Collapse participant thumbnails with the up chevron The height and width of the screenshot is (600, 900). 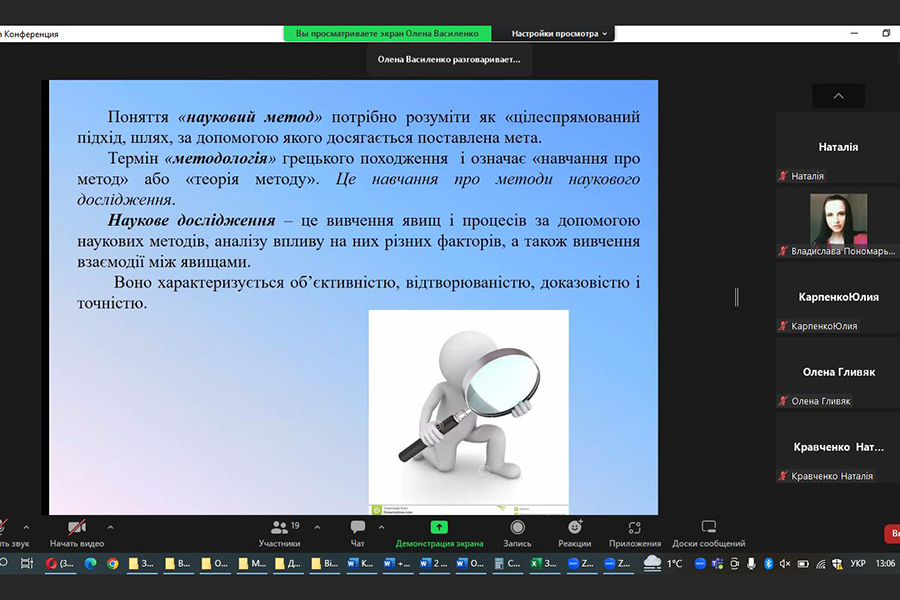click(839, 96)
